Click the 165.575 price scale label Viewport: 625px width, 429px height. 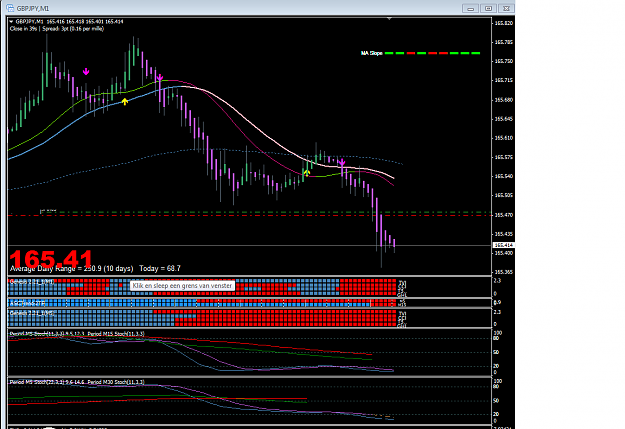[504, 157]
